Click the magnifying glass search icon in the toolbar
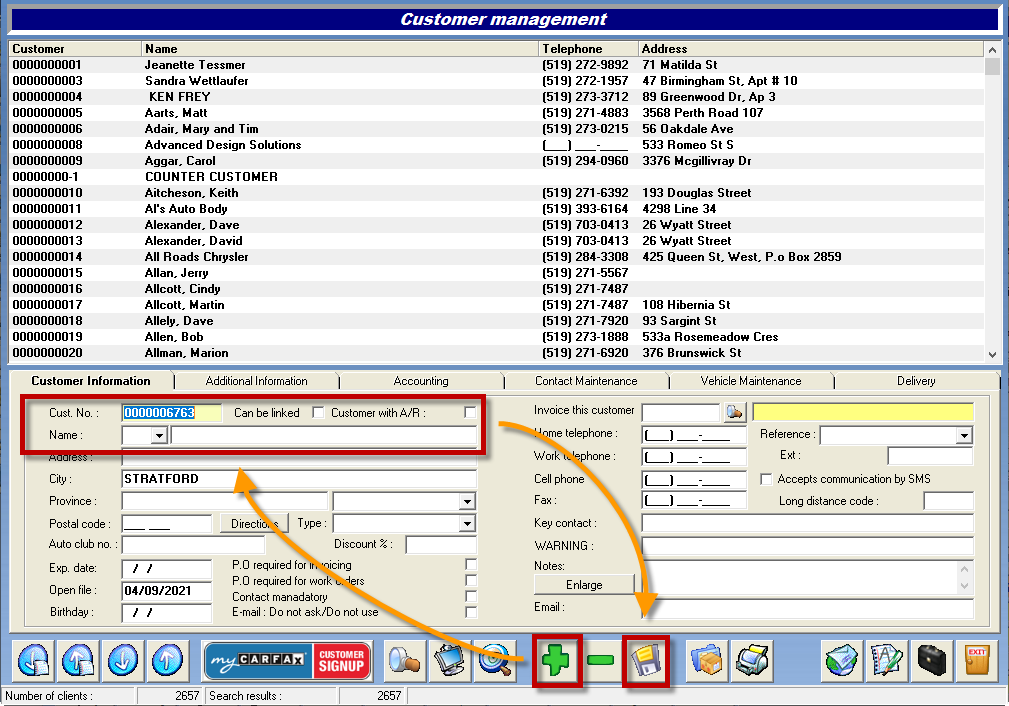Screen dimensions: 1009x706 tap(405, 660)
